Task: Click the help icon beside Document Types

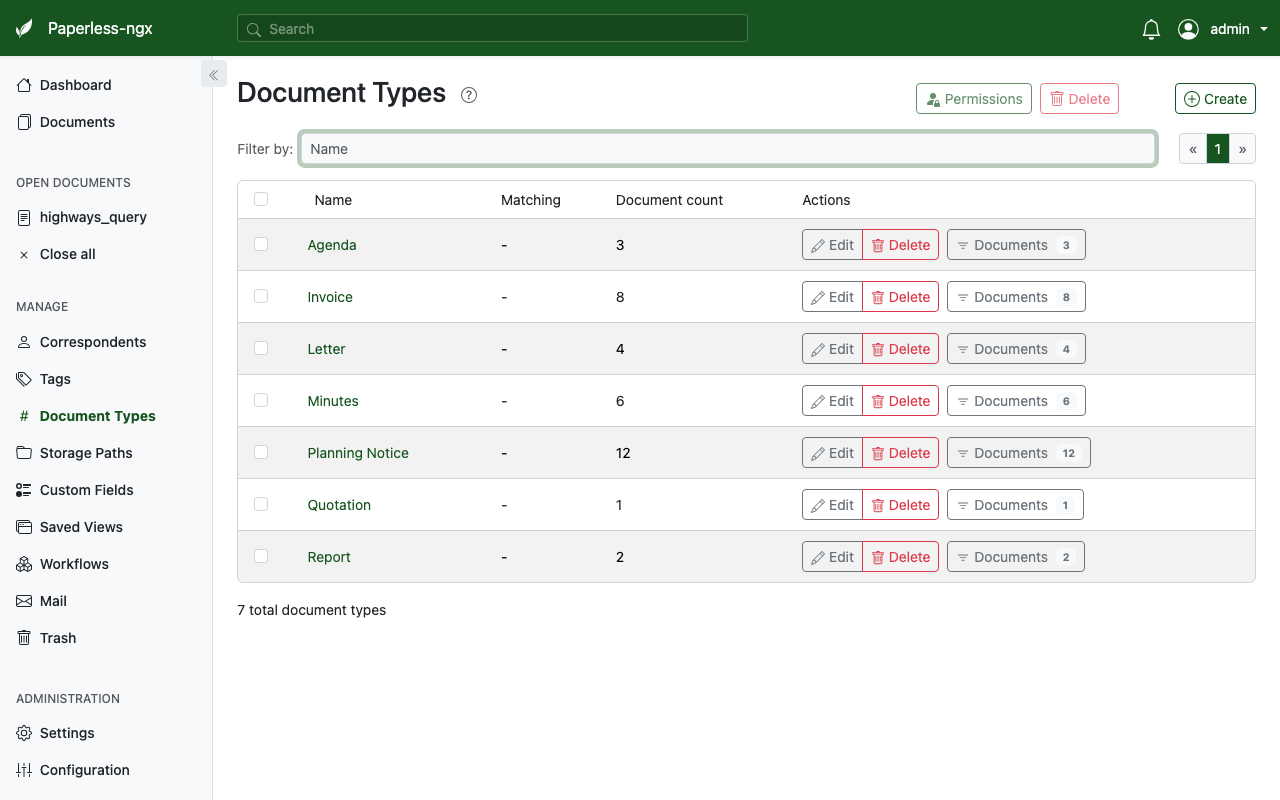Action: [x=469, y=95]
